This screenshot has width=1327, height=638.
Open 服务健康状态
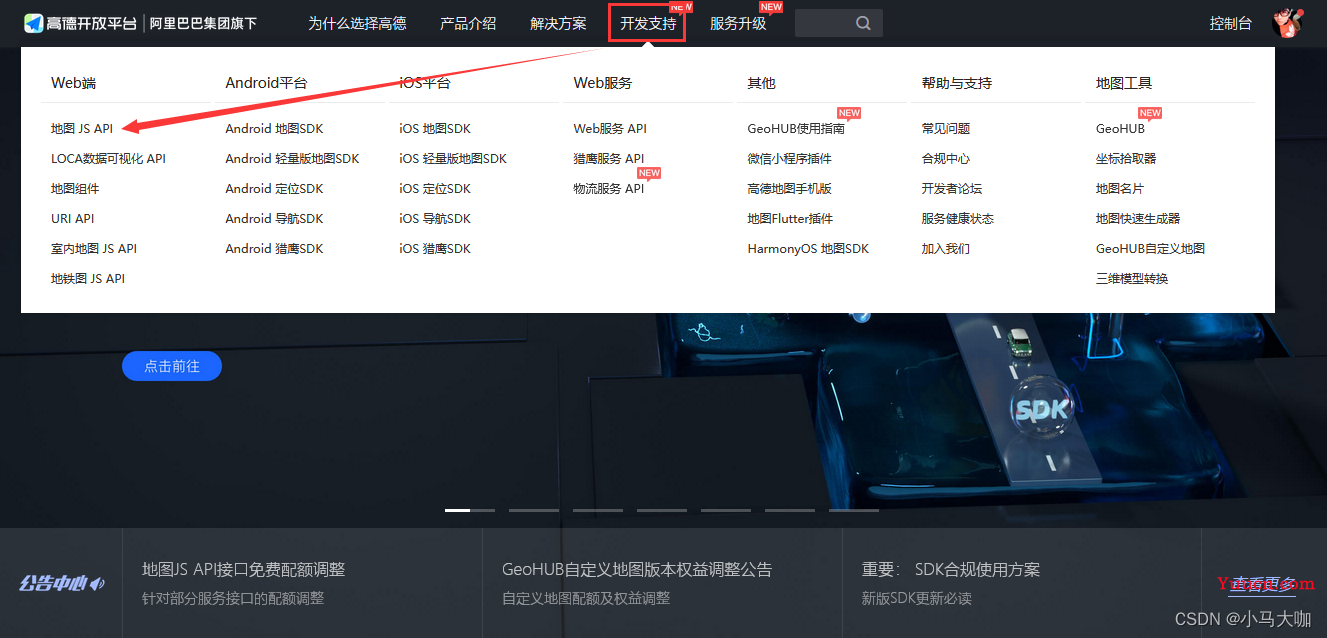(958, 218)
